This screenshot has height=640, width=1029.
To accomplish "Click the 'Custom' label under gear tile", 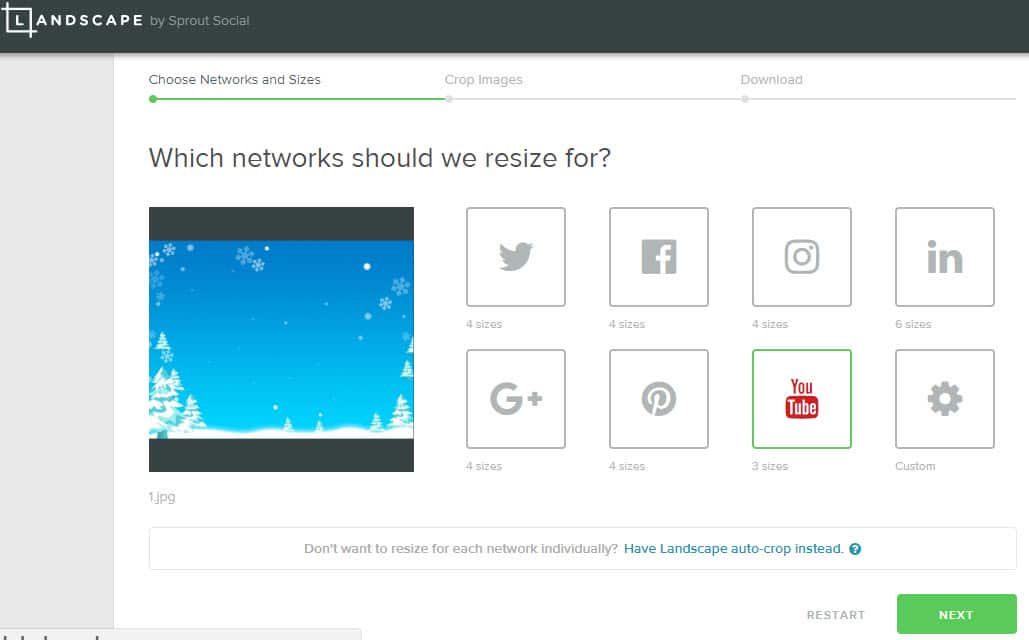I will (x=915, y=466).
